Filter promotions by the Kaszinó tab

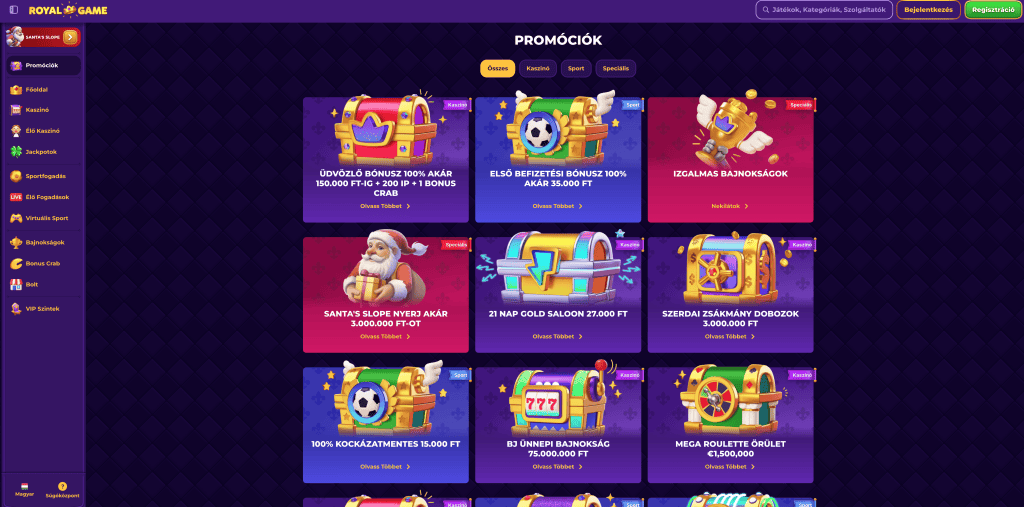point(538,69)
